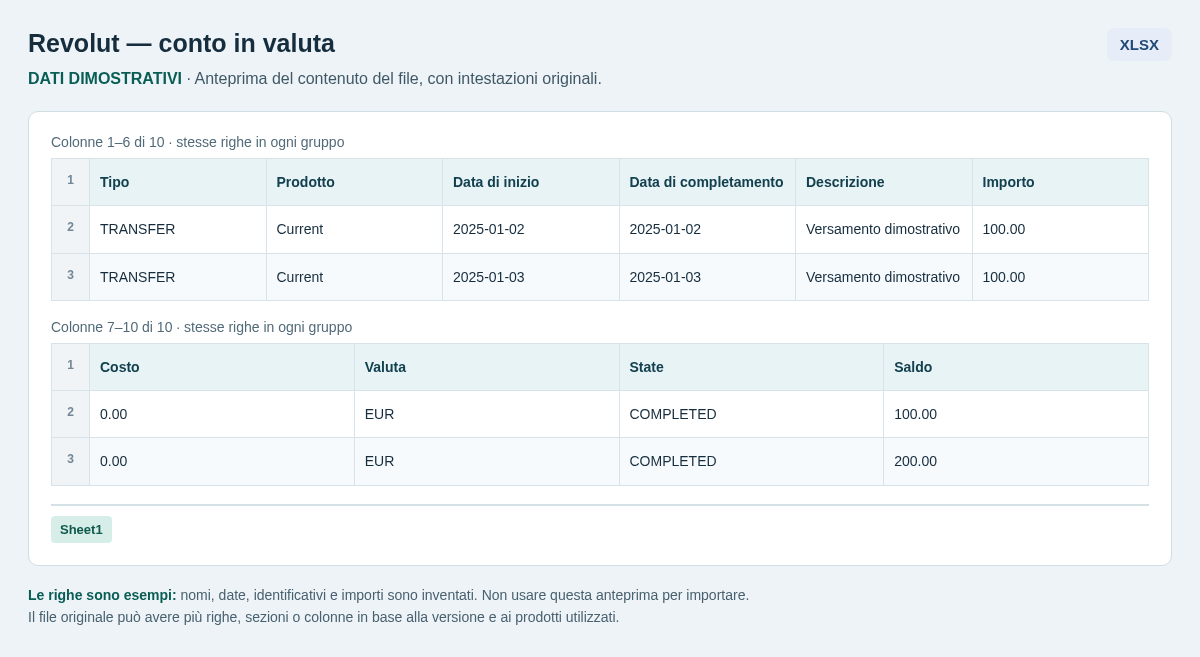Click the XLSX format badge

click(1139, 44)
